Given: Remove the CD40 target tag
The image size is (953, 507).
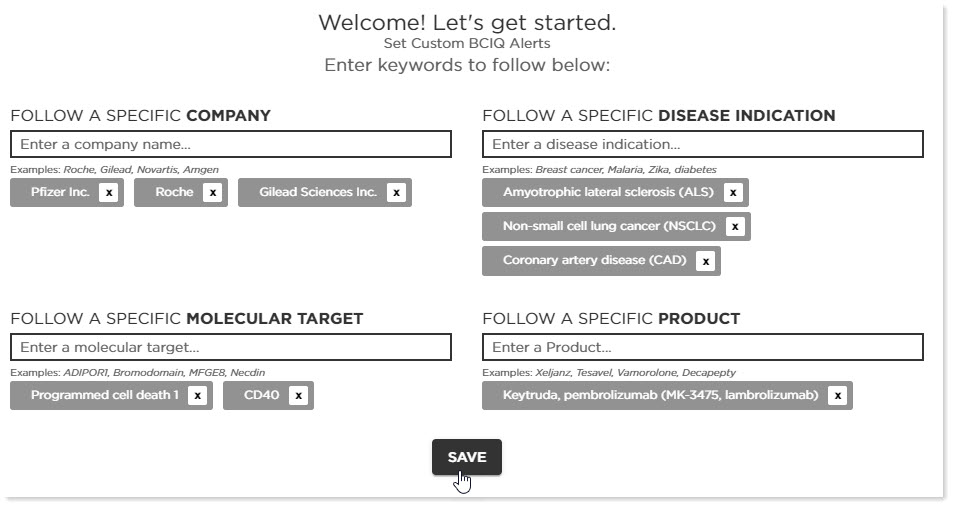Looking at the screenshot, I should coord(298,396).
